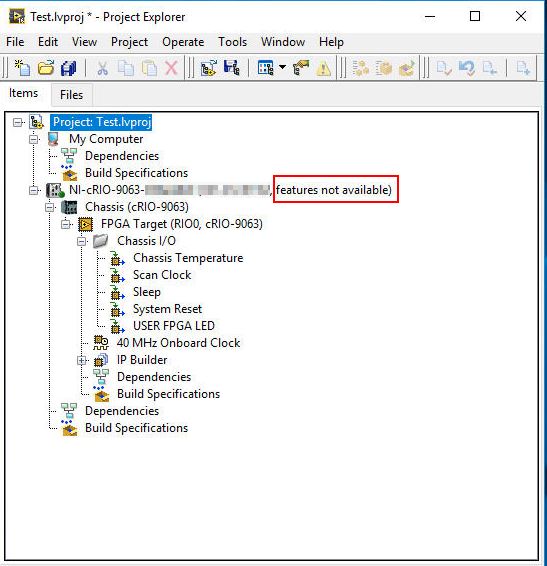
Task: Select Dependencies under the cRIO target
Action: click(122, 411)
